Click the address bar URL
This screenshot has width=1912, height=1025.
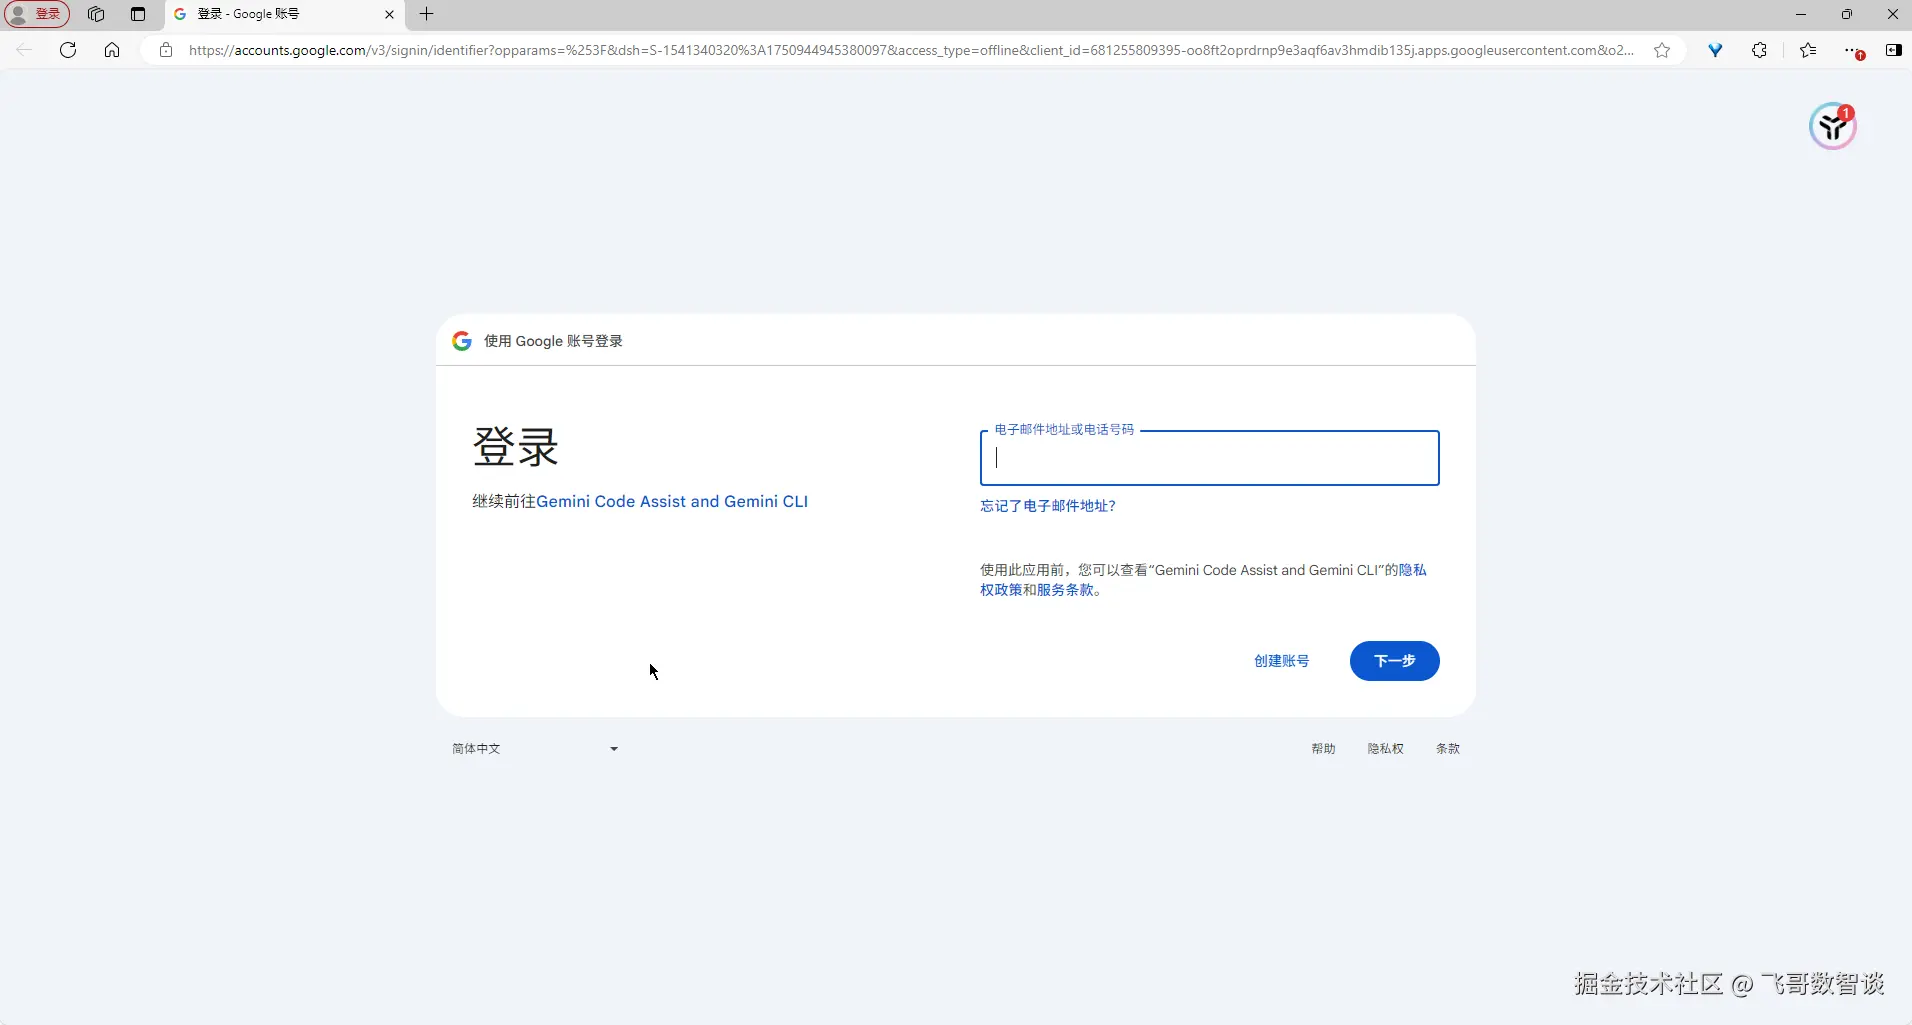coord(911,50)
